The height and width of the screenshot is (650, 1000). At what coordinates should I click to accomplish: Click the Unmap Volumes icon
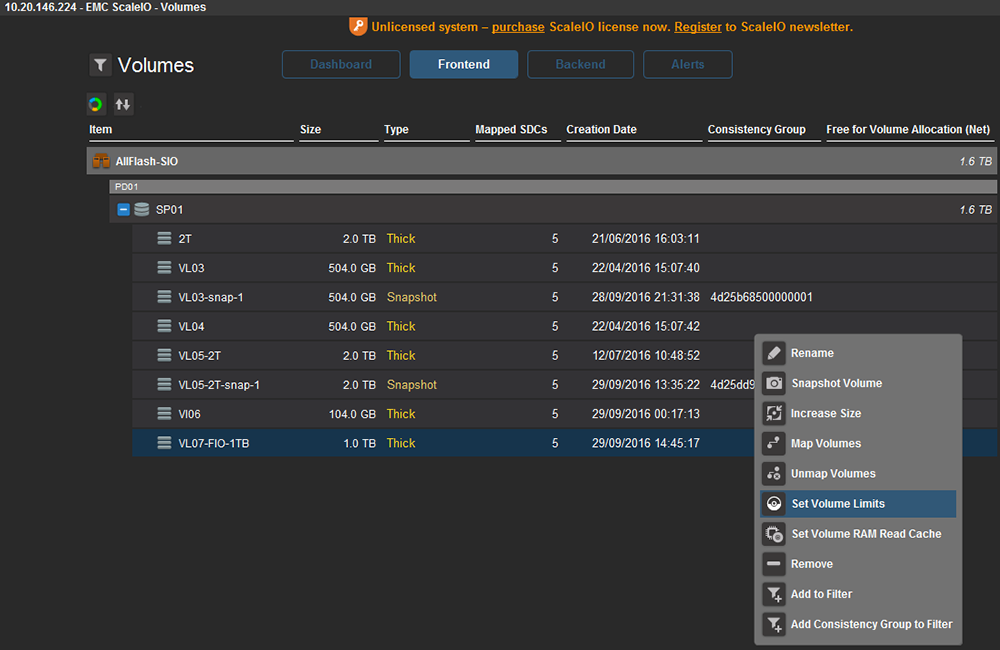774,473
